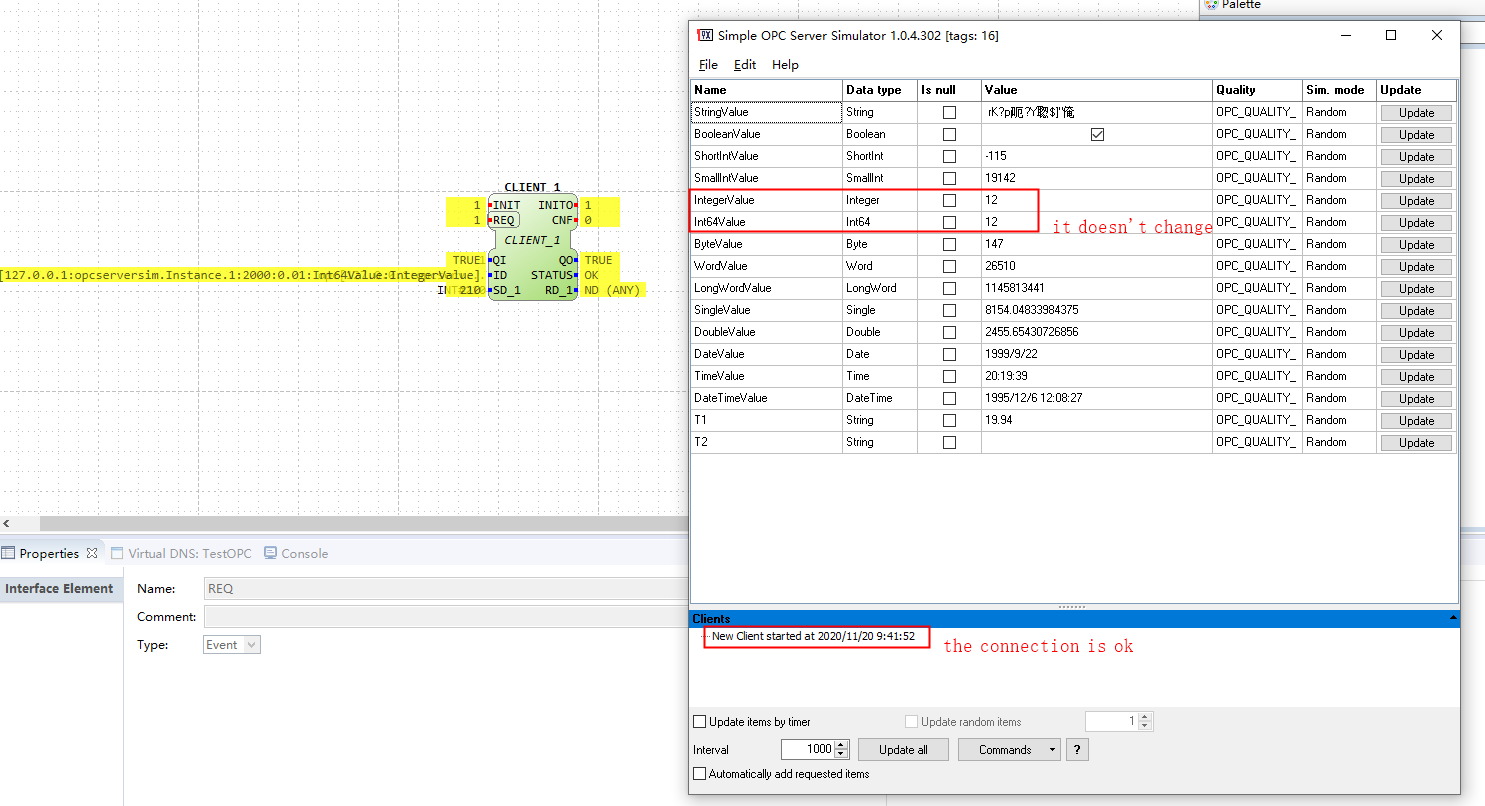Click the STATUS output on CLIENT_1 block
The image size is (1485, 806).
coord(551,275)
